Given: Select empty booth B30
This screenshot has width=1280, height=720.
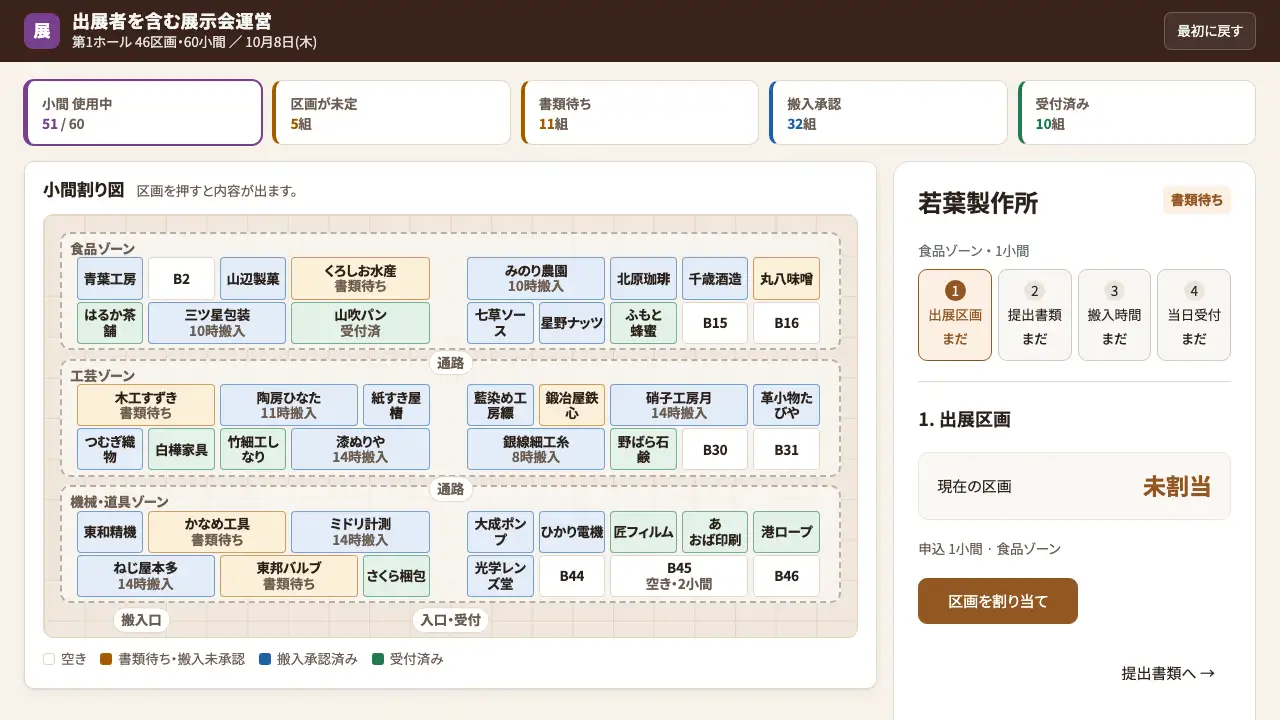Looking at the screenshot, I should click(x=715, y=449).
